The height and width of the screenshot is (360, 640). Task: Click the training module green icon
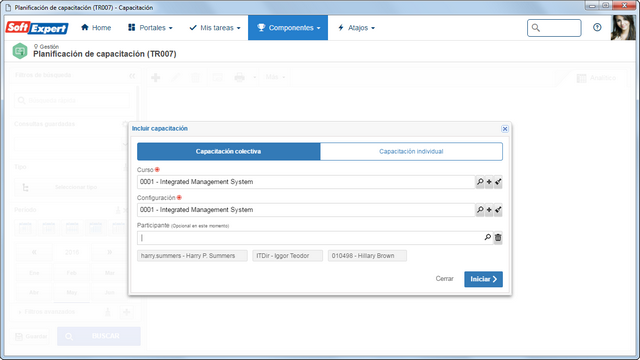click(x=20, y=51)
